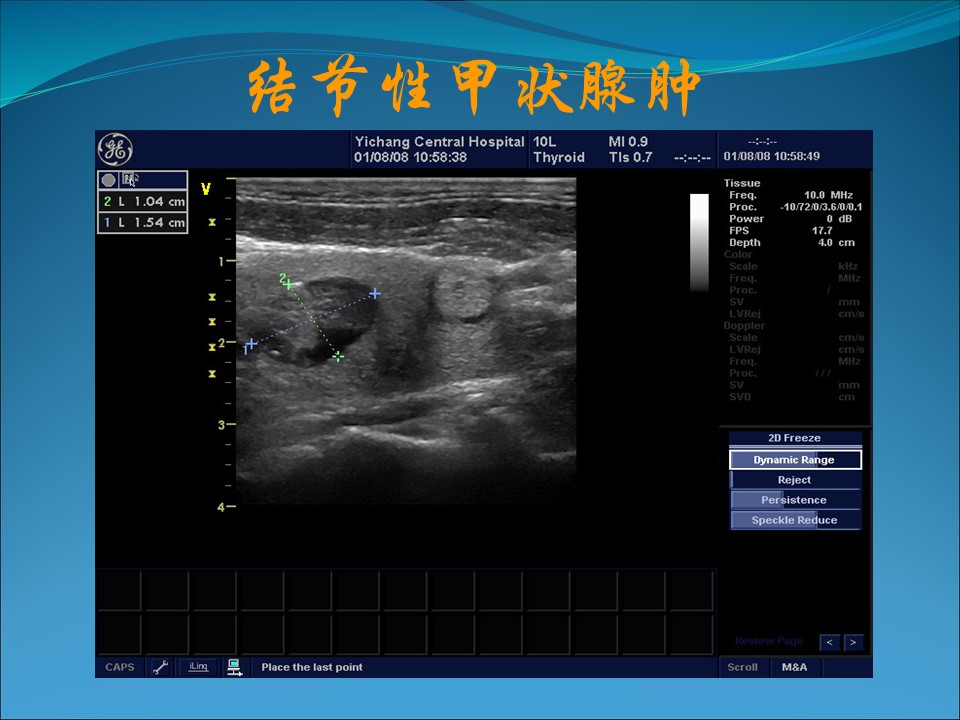Click the '01/08/08 10:58:49' timestamp
The image size is (960, 720).
(771, 156)
